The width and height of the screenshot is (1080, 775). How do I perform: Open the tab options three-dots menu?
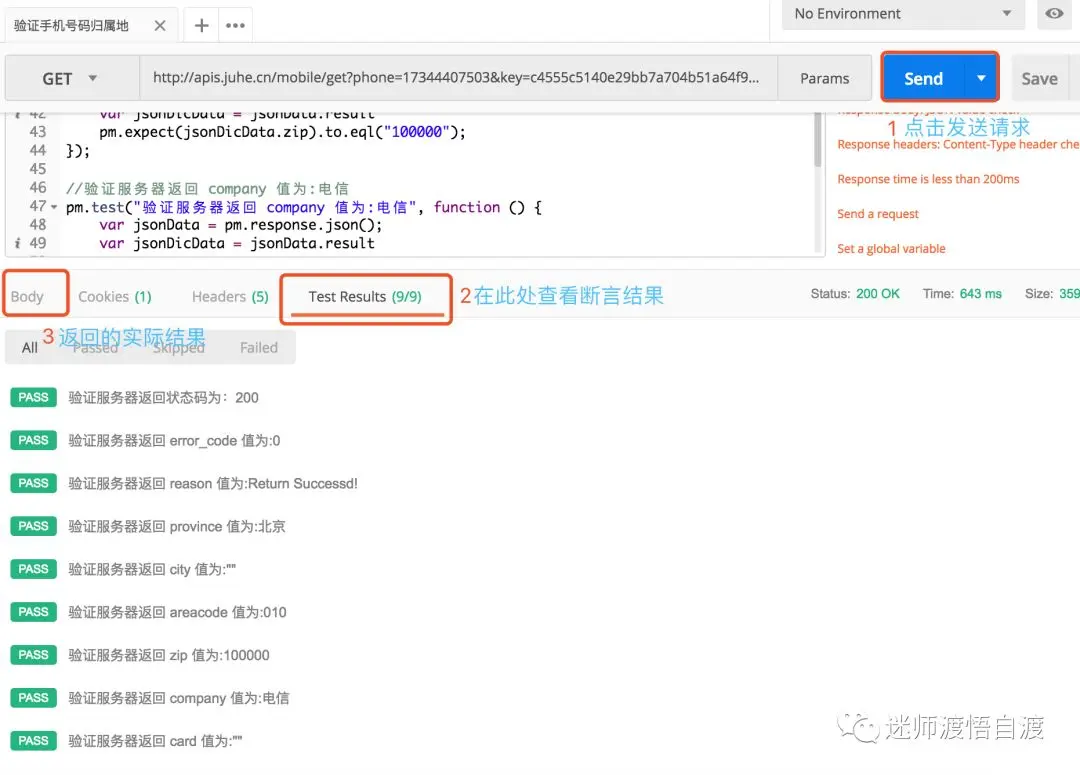point(236,25)
